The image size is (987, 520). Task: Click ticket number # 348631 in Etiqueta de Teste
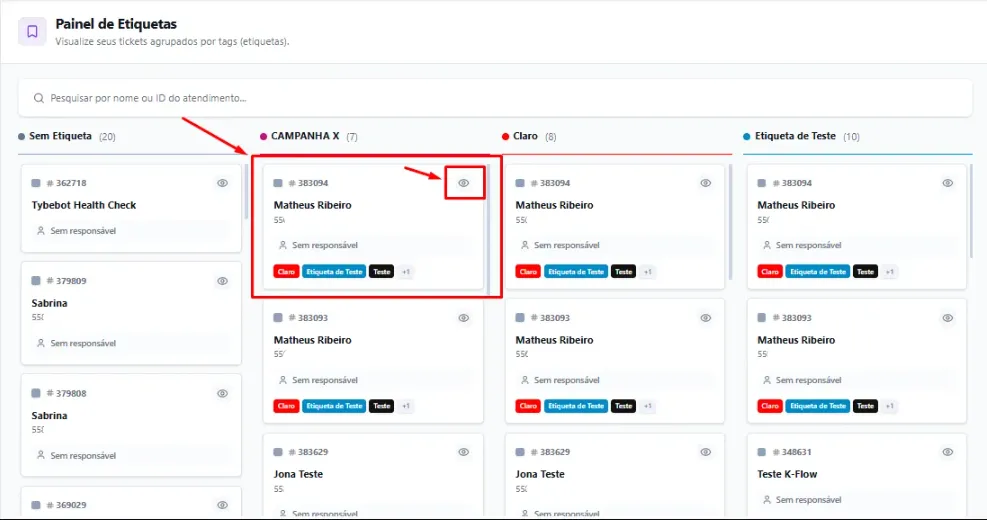click(x=792, y=452)
